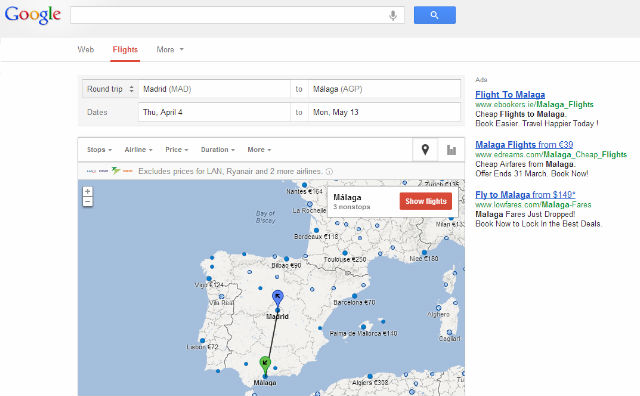Click the Málaga title in the popup
640x396 pixels.
(347, 197)
